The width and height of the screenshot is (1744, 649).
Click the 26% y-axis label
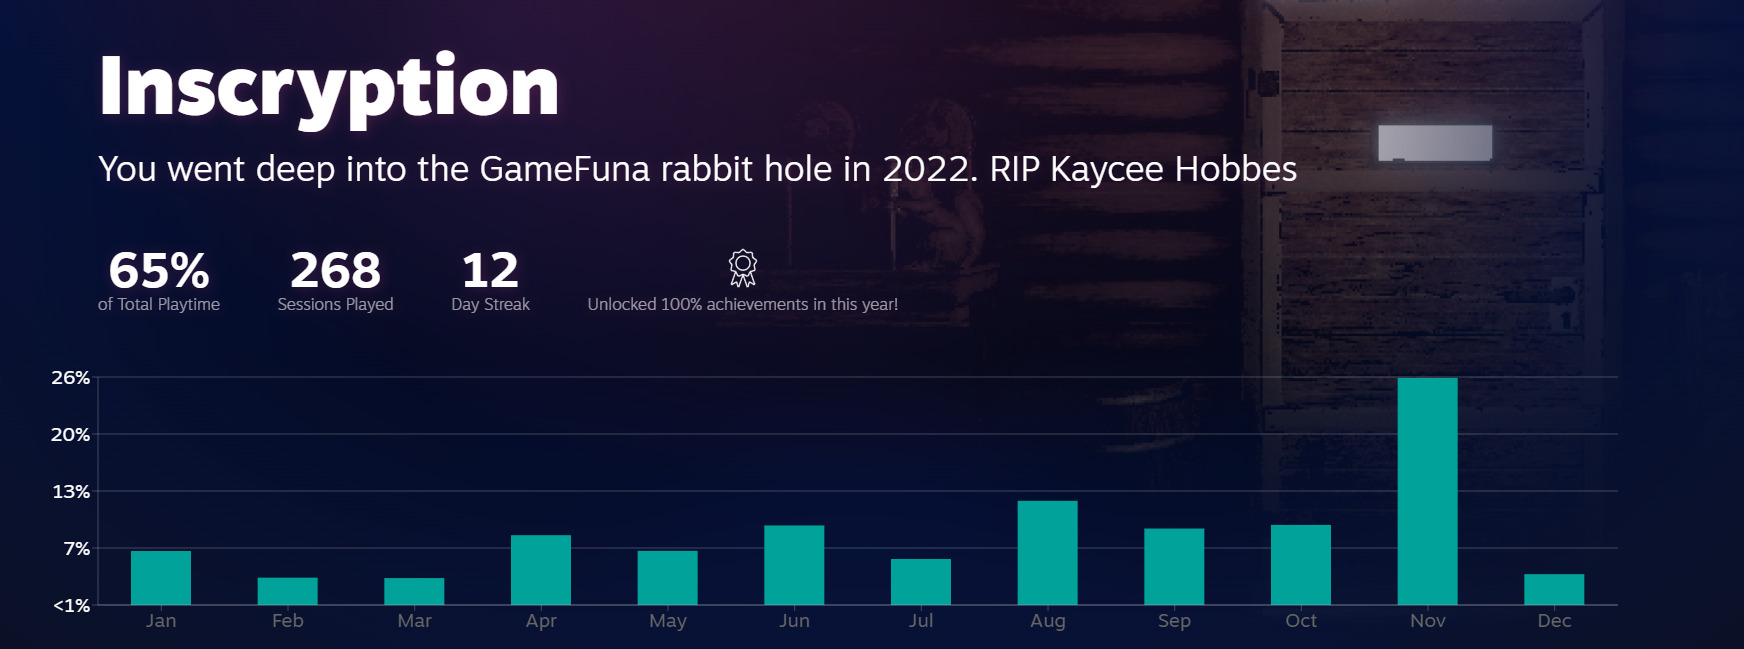coord(71,378)
